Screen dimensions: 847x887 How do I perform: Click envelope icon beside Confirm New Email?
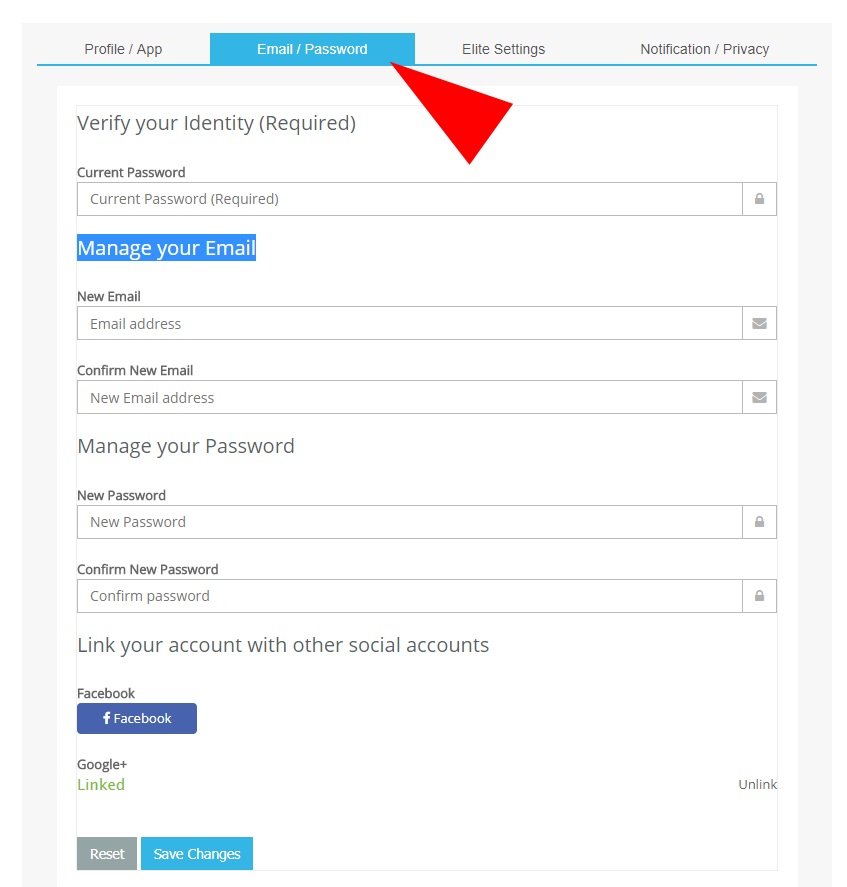pyautogui.click(x=759, y=397)
